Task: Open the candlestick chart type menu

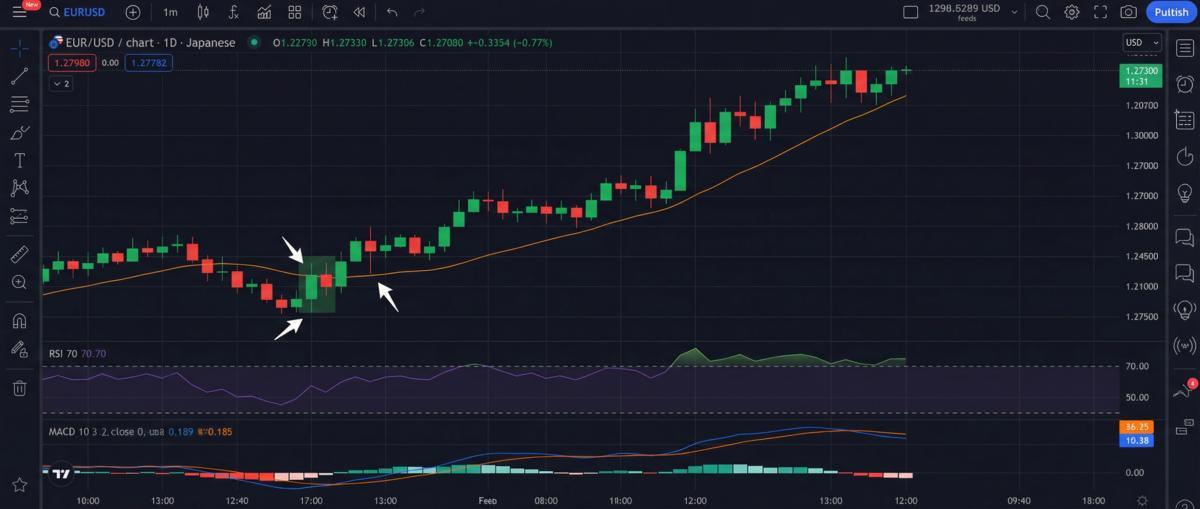Action: click(204, 12)
